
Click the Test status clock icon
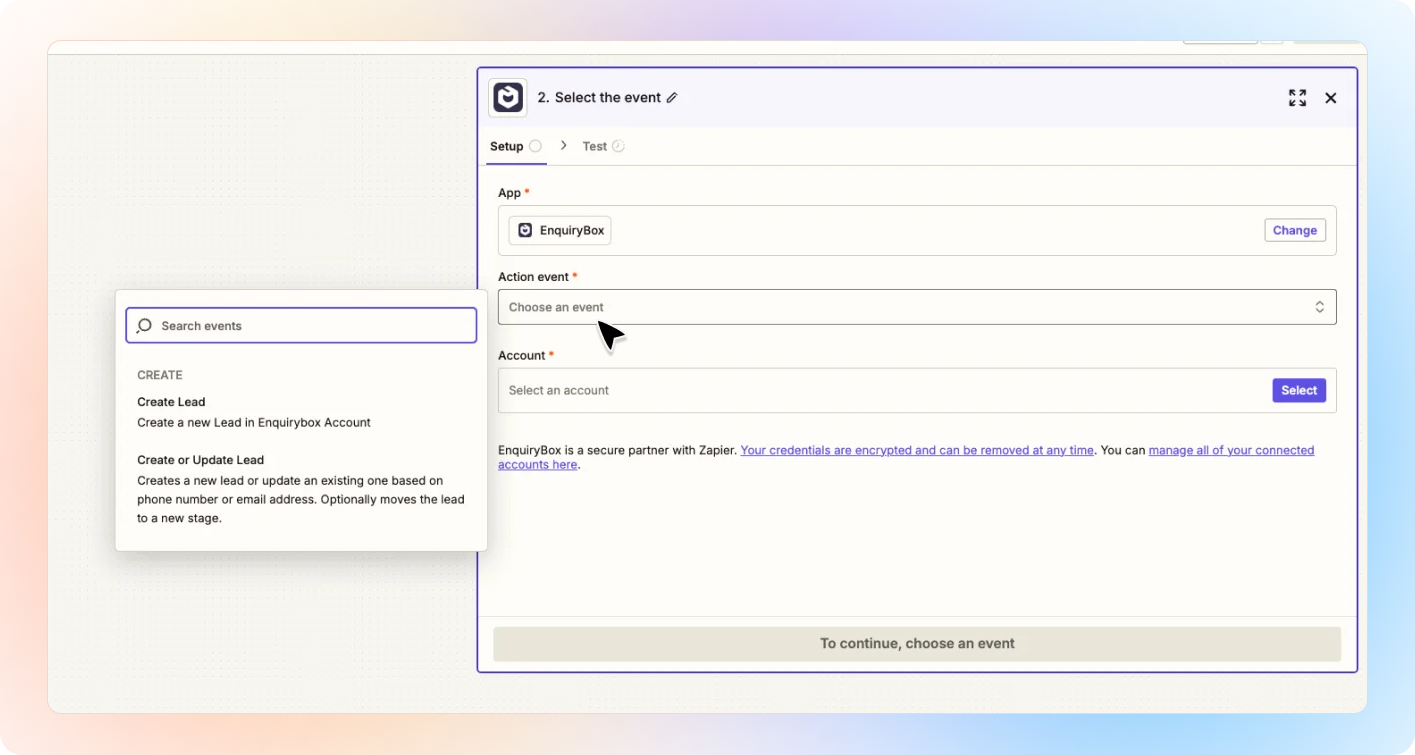618,146
